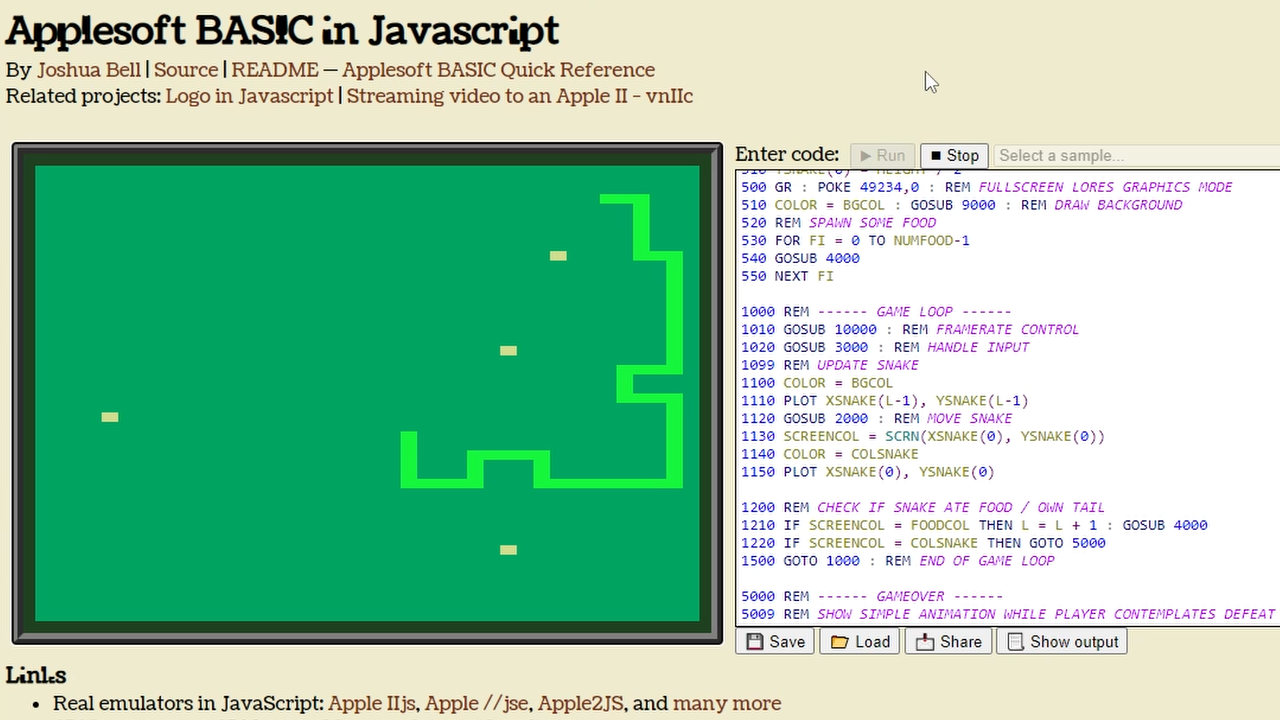Stop the running program

pyautogui.click(x=954, y=155)
